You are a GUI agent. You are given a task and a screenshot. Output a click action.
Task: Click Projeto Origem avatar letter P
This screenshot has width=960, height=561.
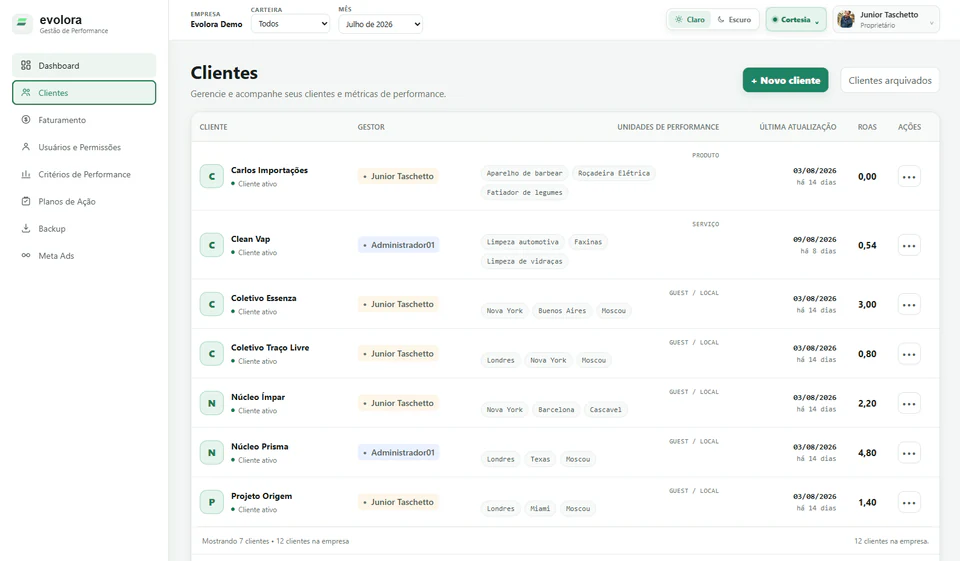(212, 502)
